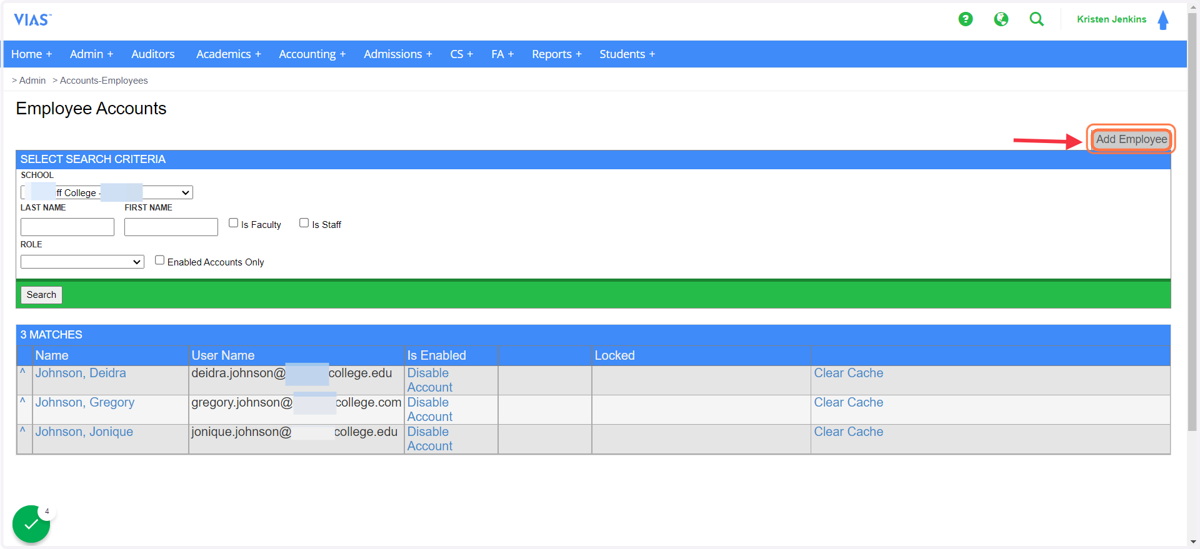The width and height of the screenshot is (1200, 549).
Task: Clear Cache for Johnson, Gregory
Action: pyautogui.click(x=848, y=402)
